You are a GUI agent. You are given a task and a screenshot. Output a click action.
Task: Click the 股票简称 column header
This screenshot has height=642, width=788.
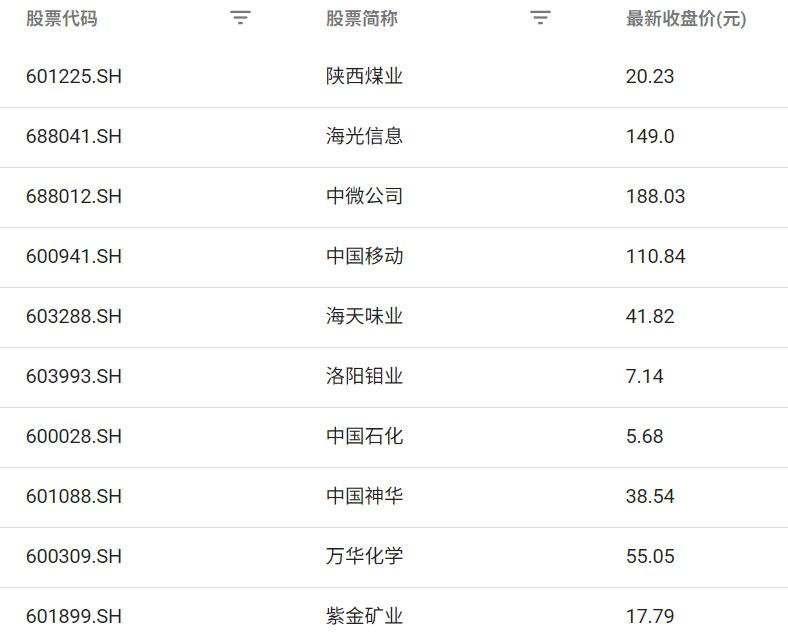[362, 18]
